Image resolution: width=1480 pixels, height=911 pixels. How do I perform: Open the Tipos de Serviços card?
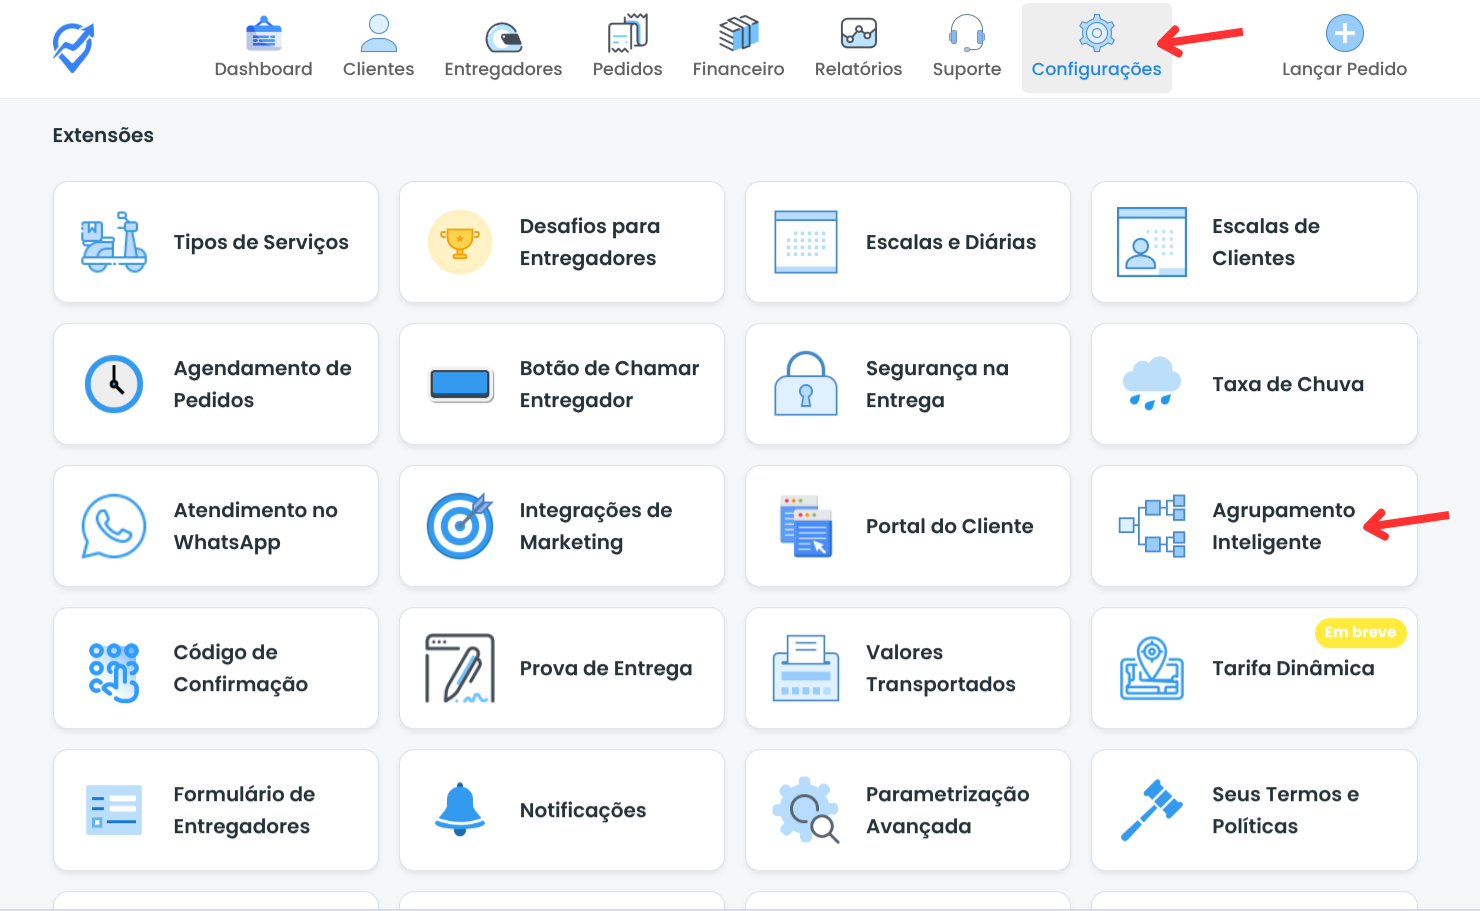(216, 242)
